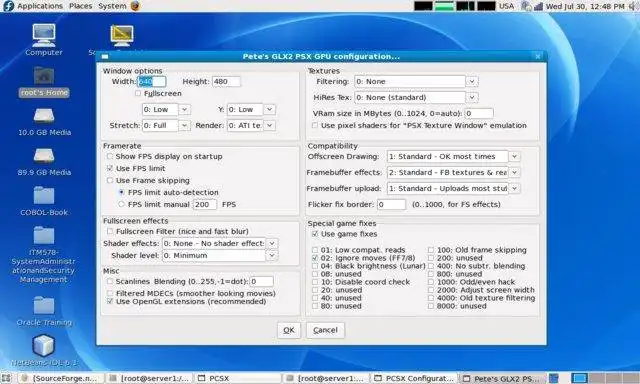The width and height of the screenshot is (640, 384).
Task: Click the network status tray icon
Action: pos(538,6)
